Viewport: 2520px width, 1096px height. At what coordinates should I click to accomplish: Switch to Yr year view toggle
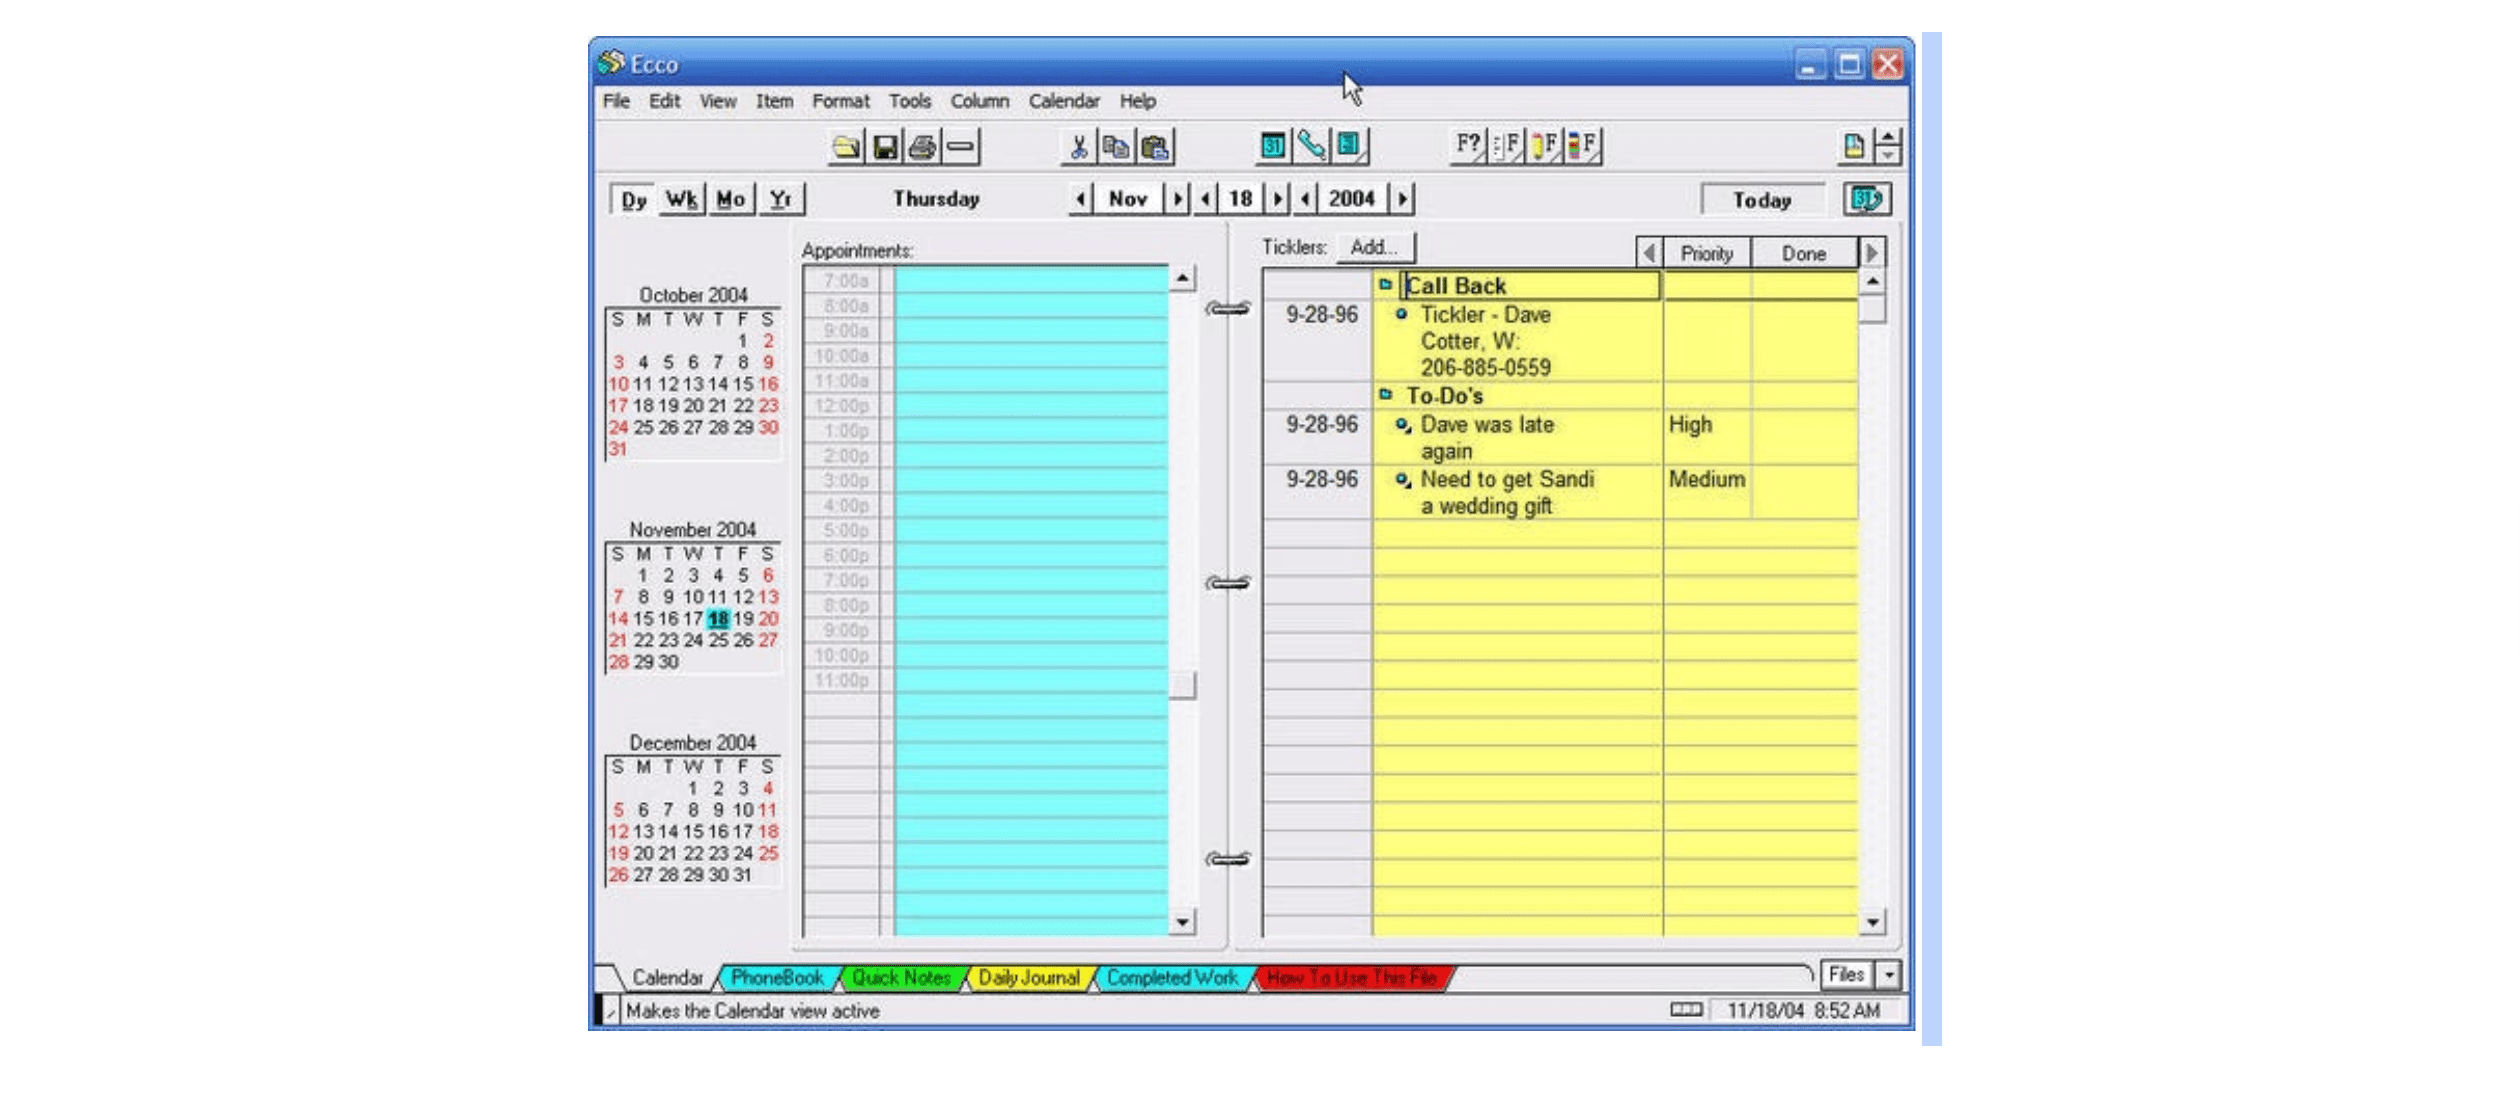pyautogui.click(x=780, y=199)
